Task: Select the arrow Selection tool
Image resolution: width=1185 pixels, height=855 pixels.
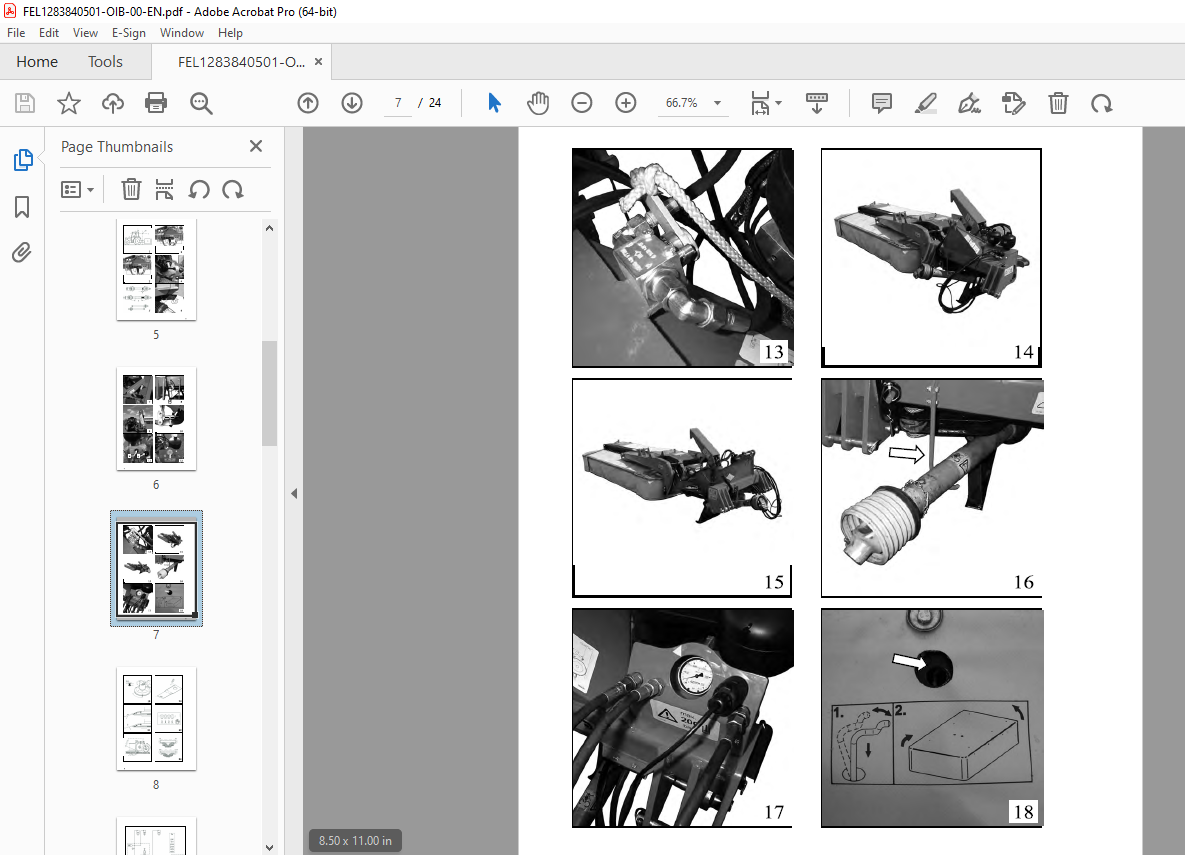Action: [x=494, y=103]
